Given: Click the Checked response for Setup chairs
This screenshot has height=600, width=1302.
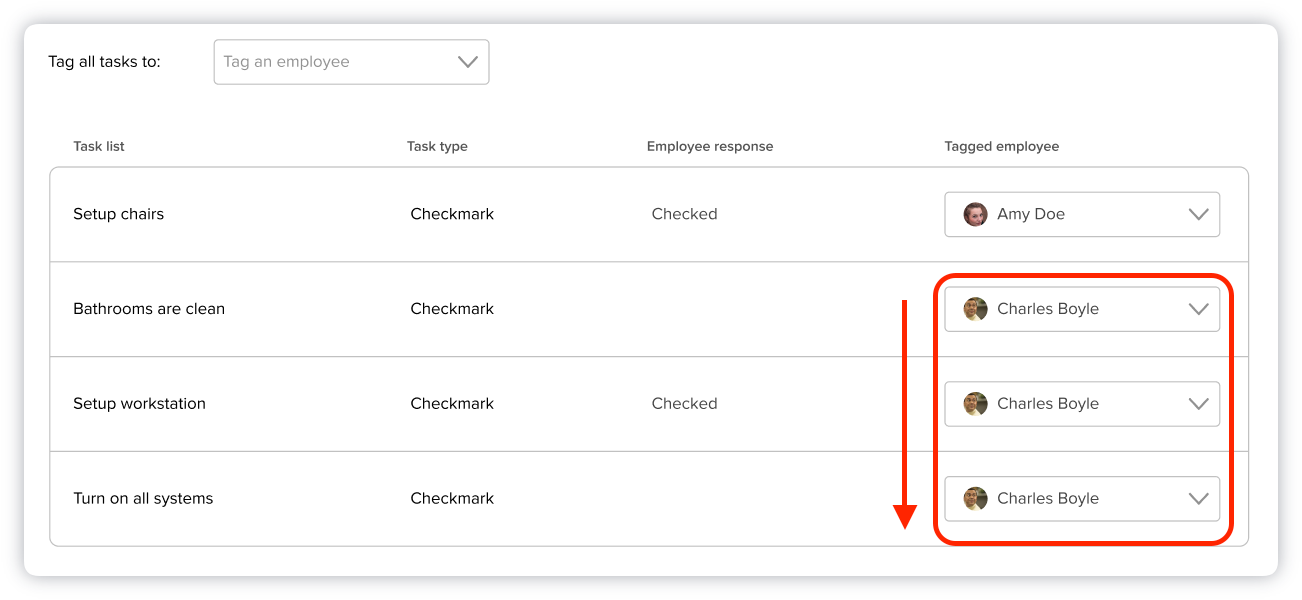Looking at the screenshot, I should (684, 214).
